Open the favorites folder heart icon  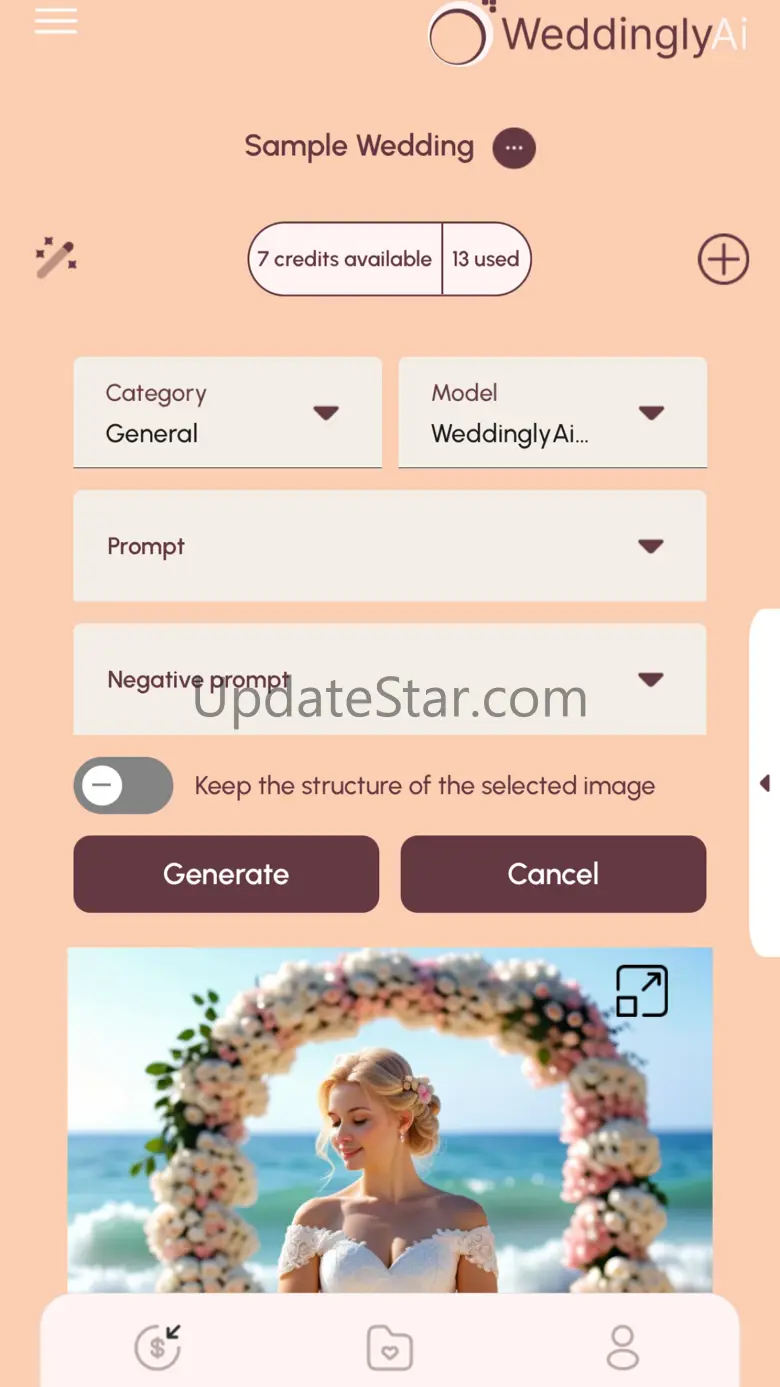click(390, 1347)
